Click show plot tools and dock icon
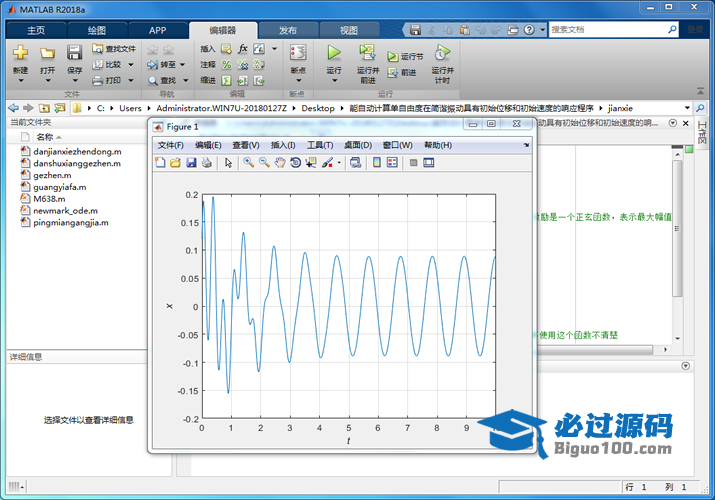Screen dimensions: 715x500 tap(429, 162)
